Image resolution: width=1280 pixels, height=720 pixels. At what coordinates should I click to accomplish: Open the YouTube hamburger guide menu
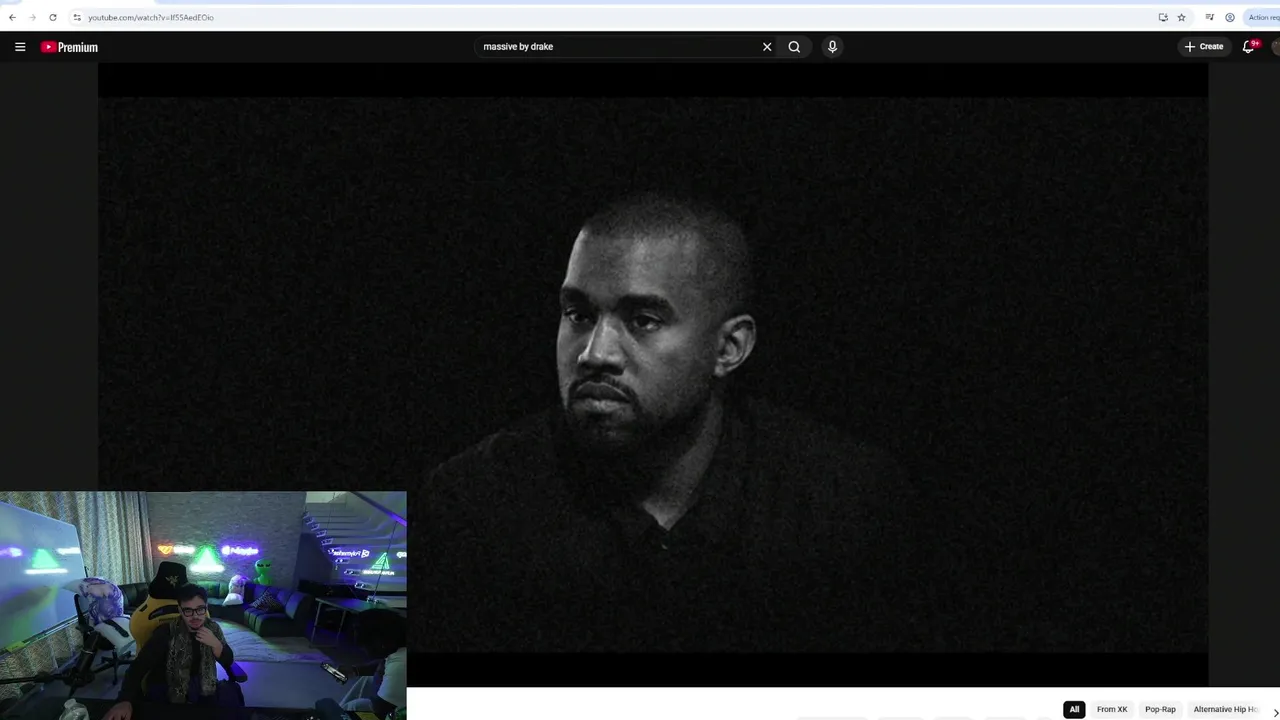(x=20, y=47)
